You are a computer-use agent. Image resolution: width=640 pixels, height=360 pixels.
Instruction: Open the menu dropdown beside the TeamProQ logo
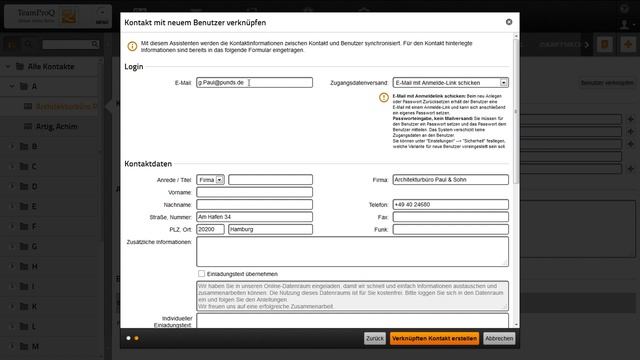(x=102, y=16)
